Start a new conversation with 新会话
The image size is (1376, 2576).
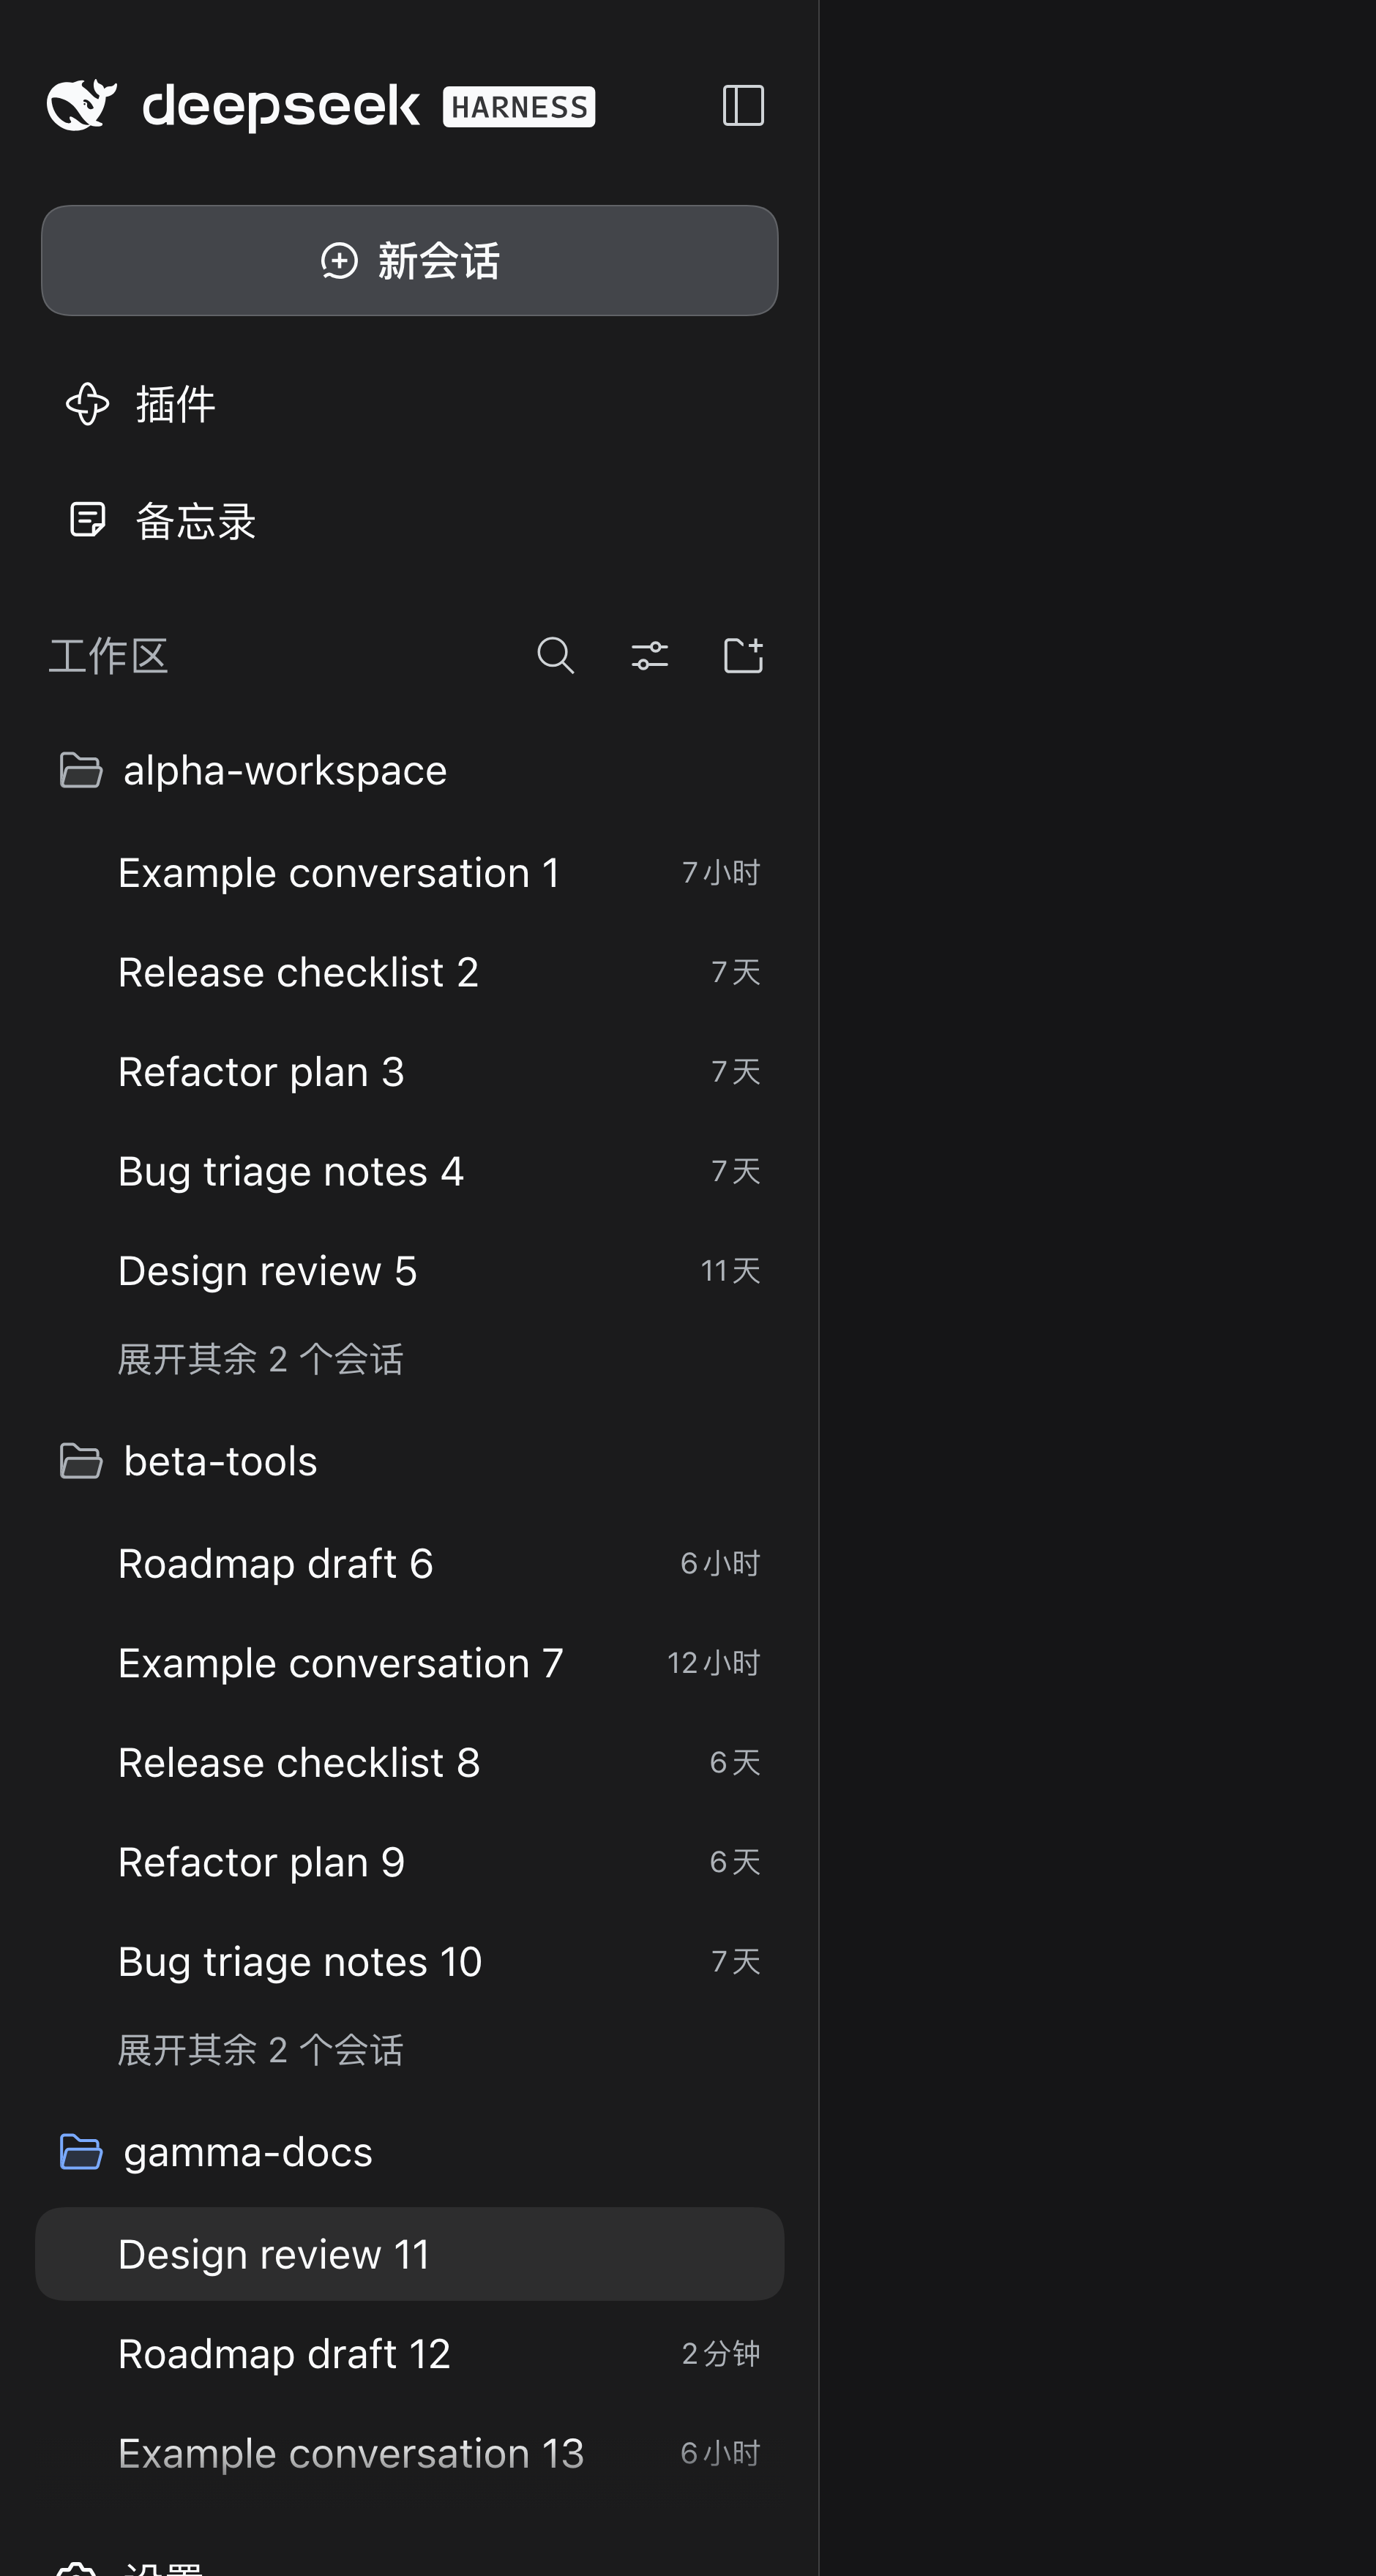point(409,261)
